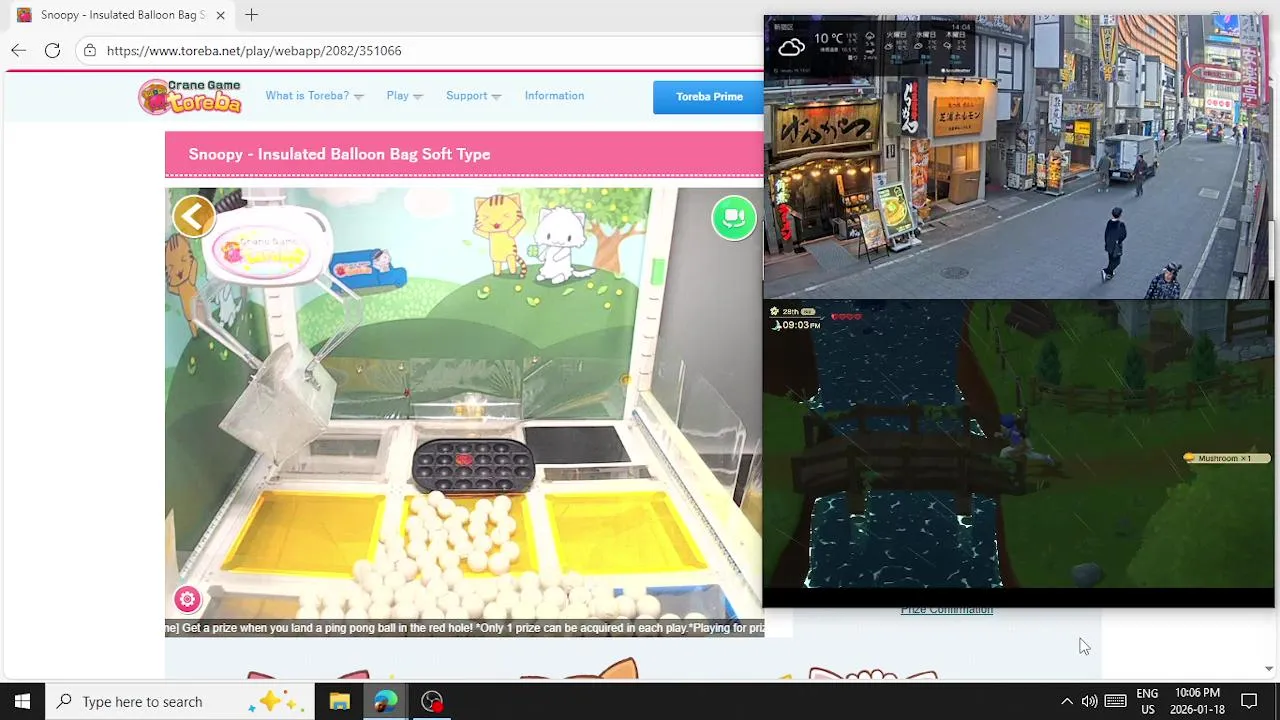Show hidden system tray icons
The image size is (1280, 720).
point(1066,701)
